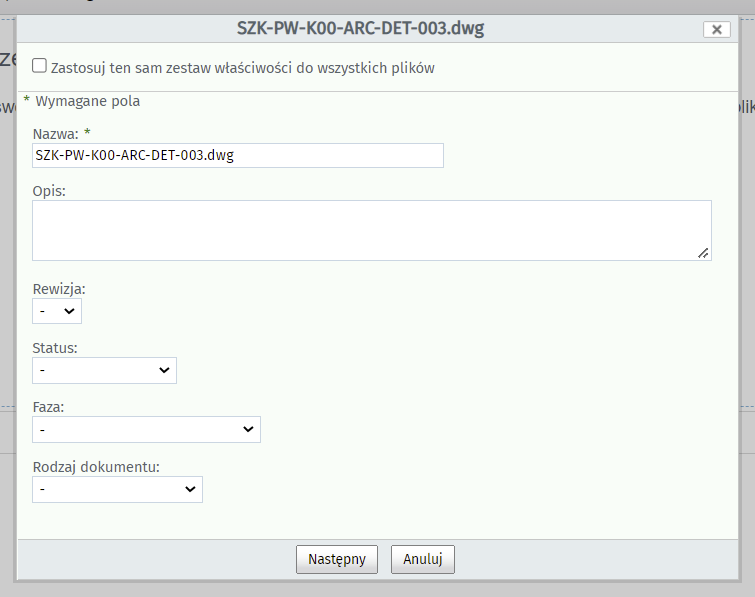The height and width of the screenshot is (597, 755).
Task: Expand the Status combo box
Action: 104,370
